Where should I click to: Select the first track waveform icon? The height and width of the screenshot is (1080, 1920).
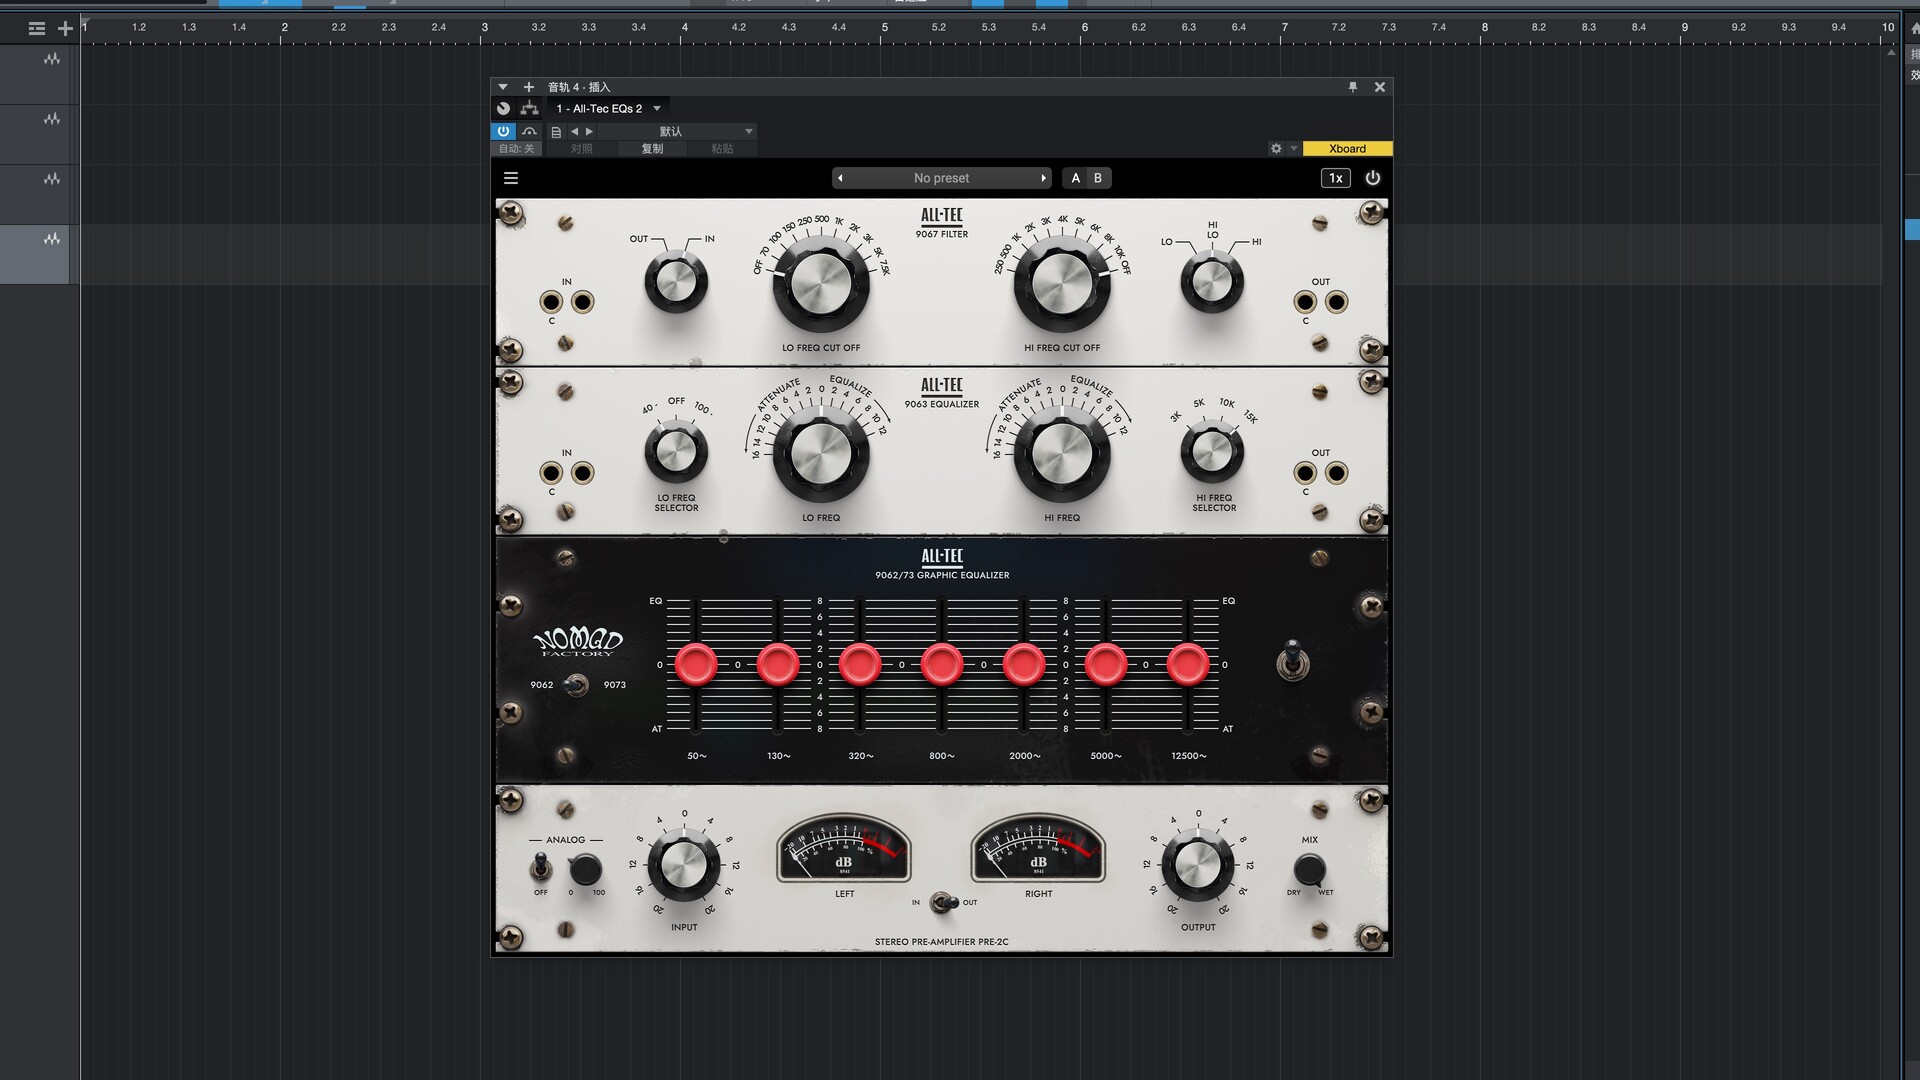(x=51, y=60)
